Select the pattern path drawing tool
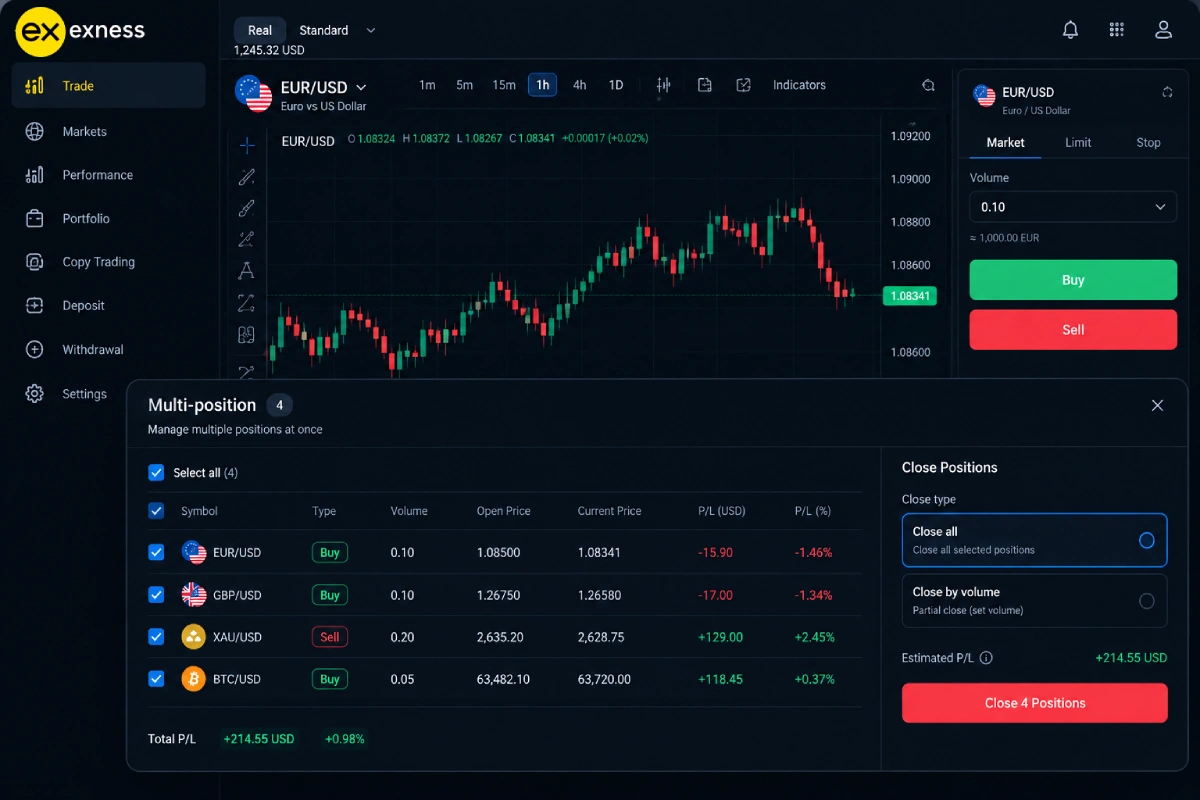Image resolution: width=1200 pixels, height=800 pixels. coord(247,302)
